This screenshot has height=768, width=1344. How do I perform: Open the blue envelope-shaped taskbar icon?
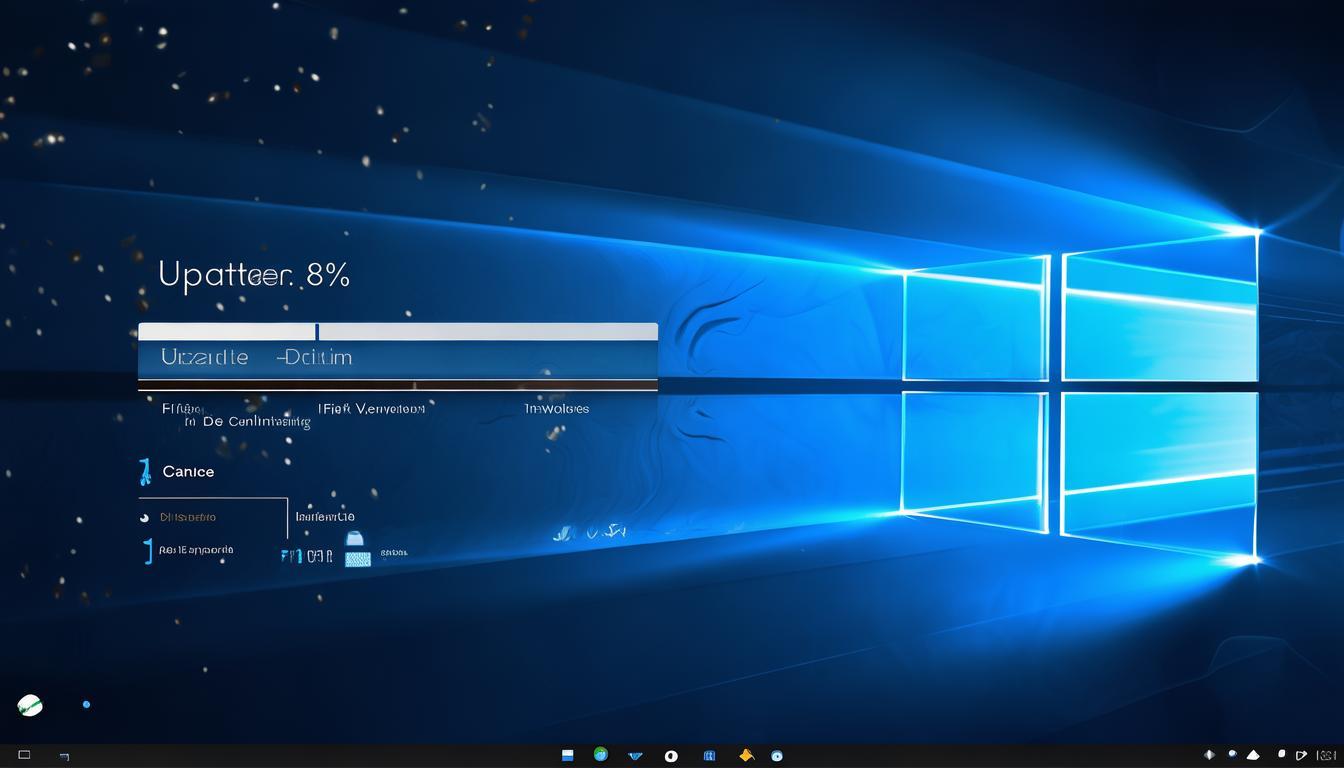pyautogui.click(x=635, y=756)
